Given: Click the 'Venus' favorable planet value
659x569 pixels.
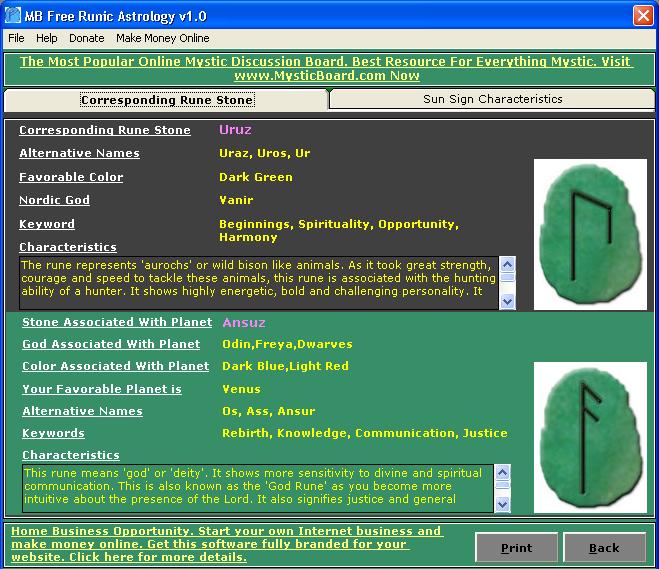Looking at the screenshot, I should pyautogui.click(x=241, y=389).
